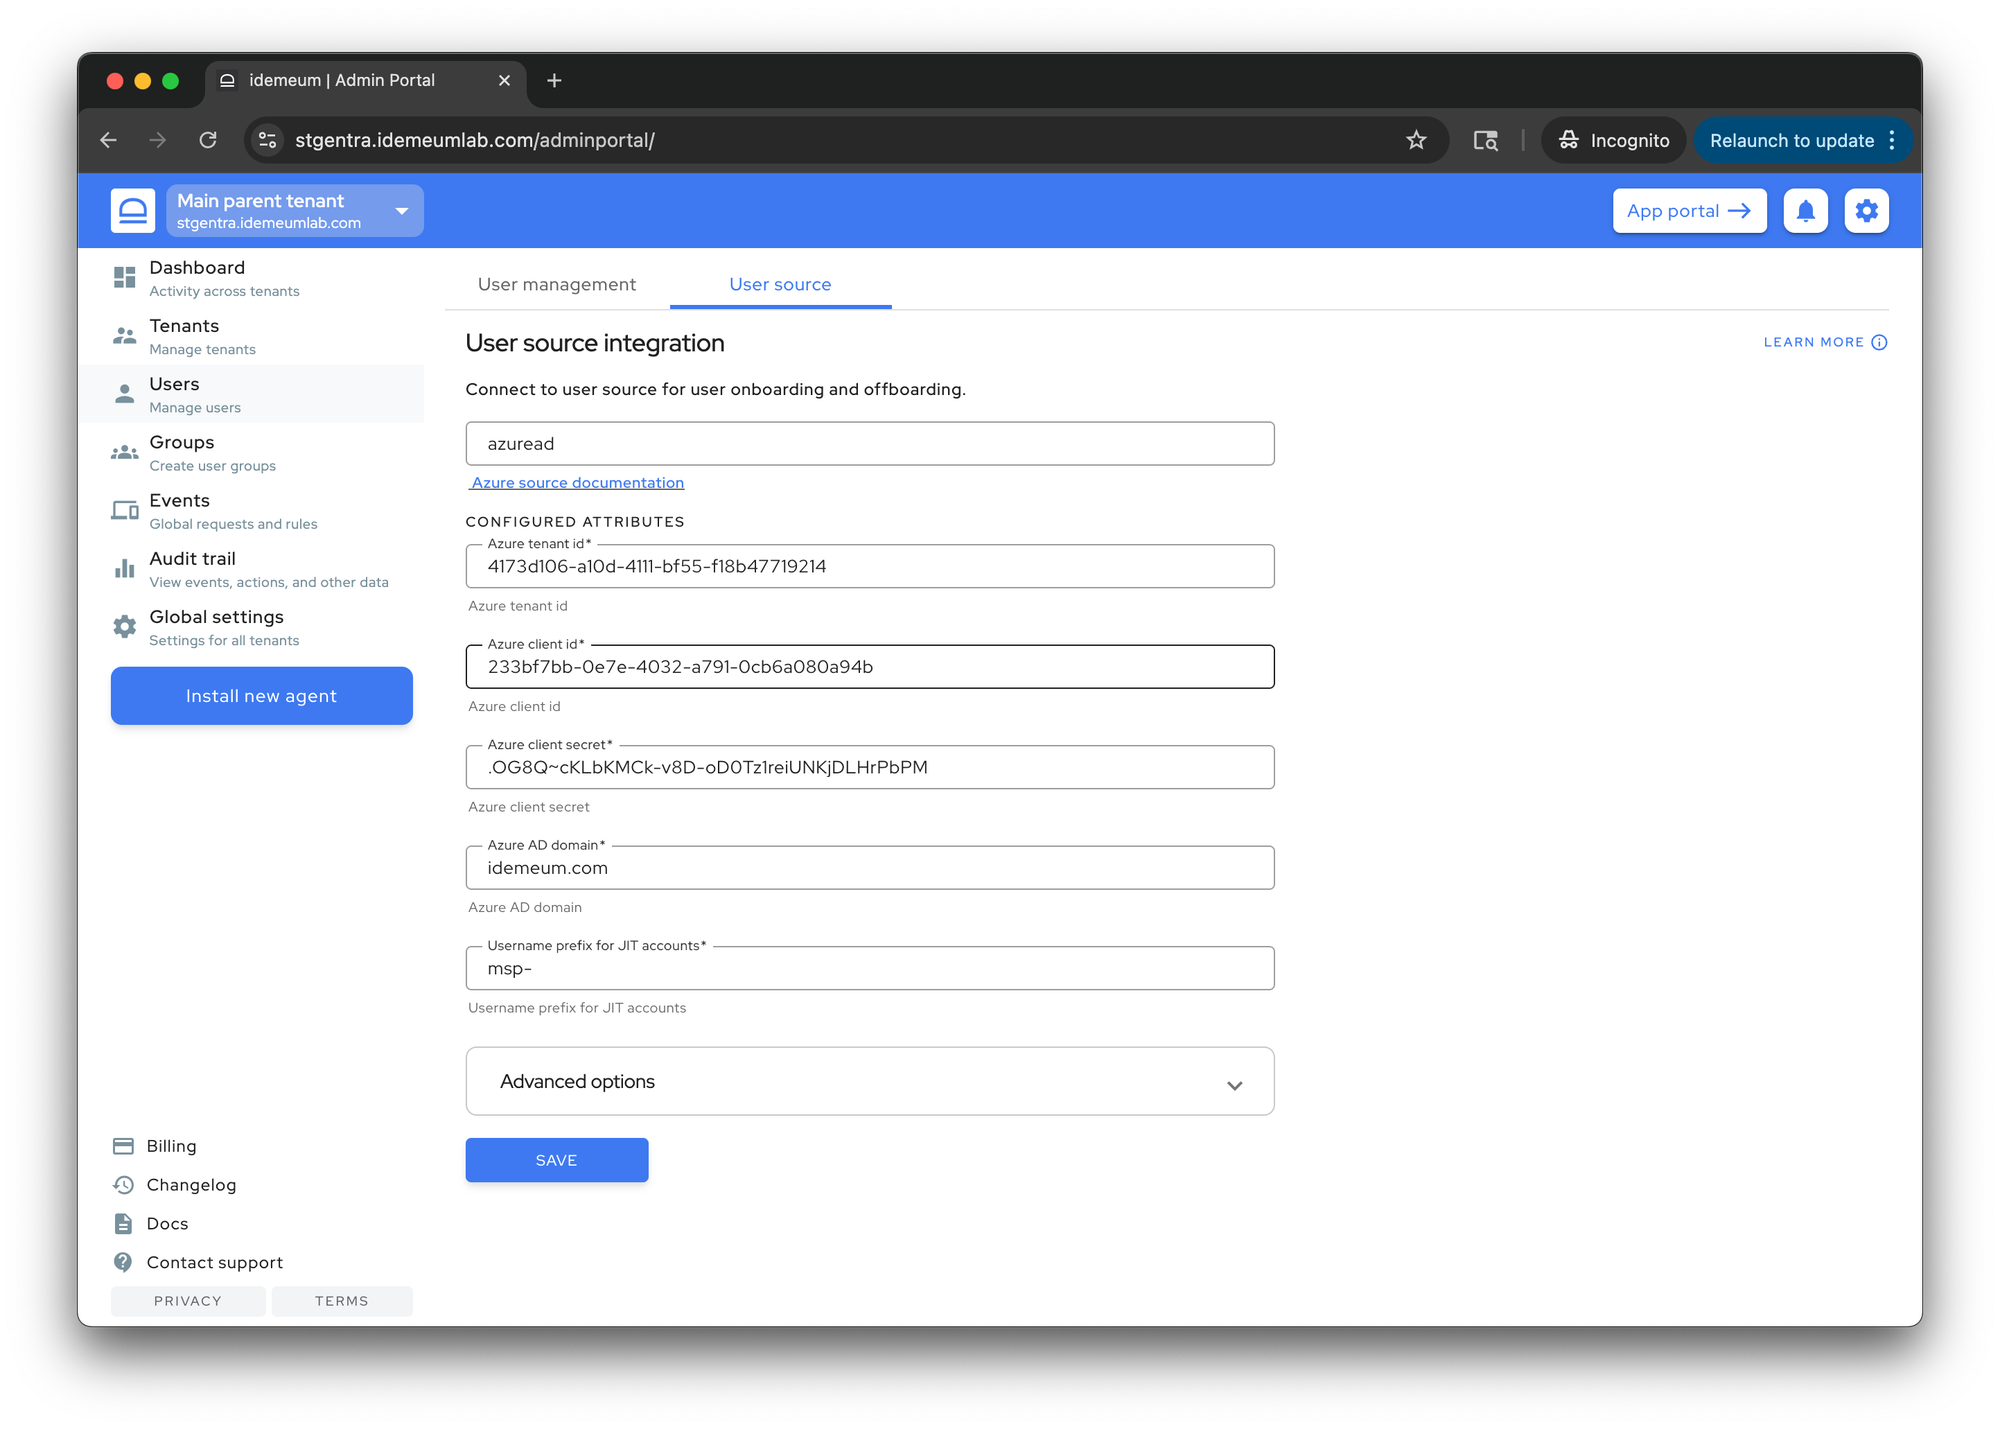Image resolution: width=2000 pixels, height=1429 pixels.
Task: Click the Azure tenant id field
Action: [870, 567]
